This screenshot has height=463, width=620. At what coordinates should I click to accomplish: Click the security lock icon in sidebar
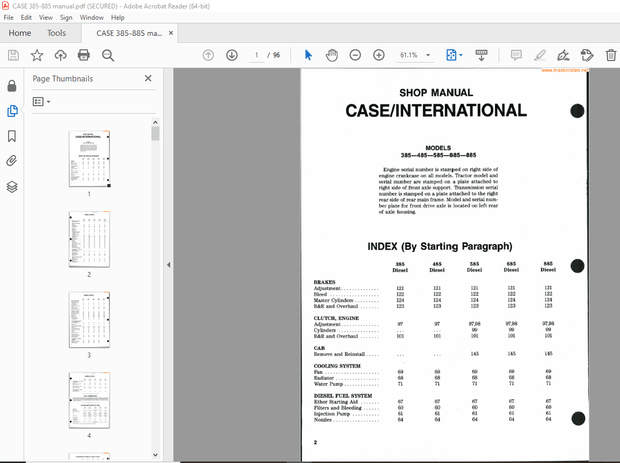click(12, 85)
